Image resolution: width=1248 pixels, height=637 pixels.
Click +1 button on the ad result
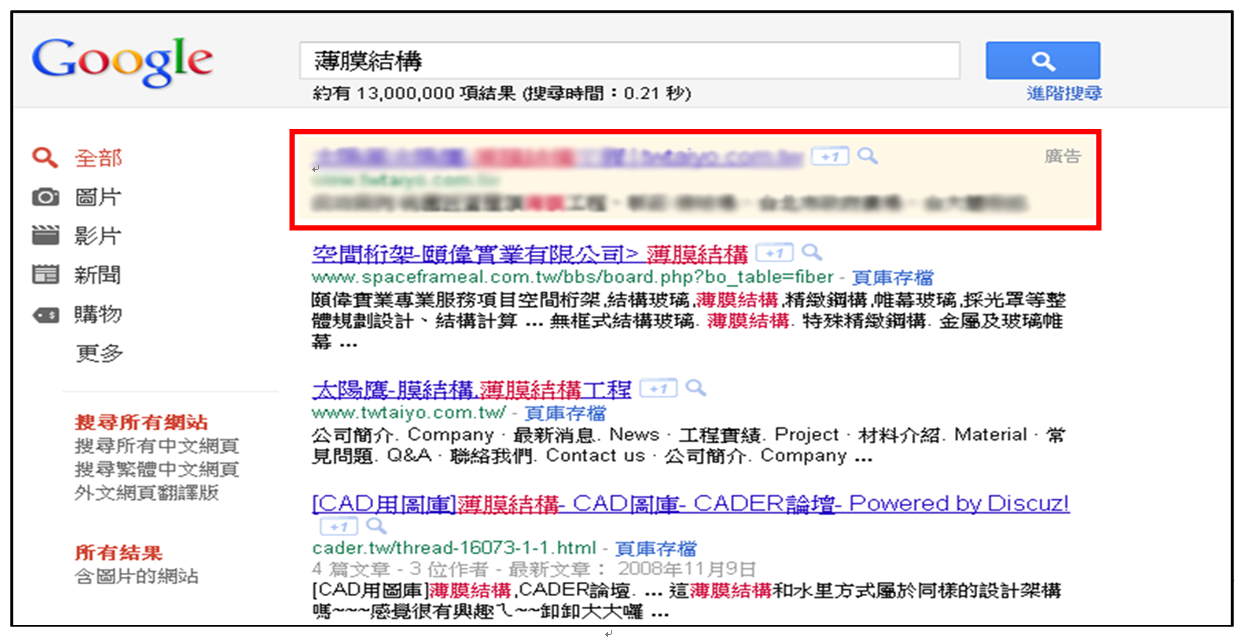830,156
